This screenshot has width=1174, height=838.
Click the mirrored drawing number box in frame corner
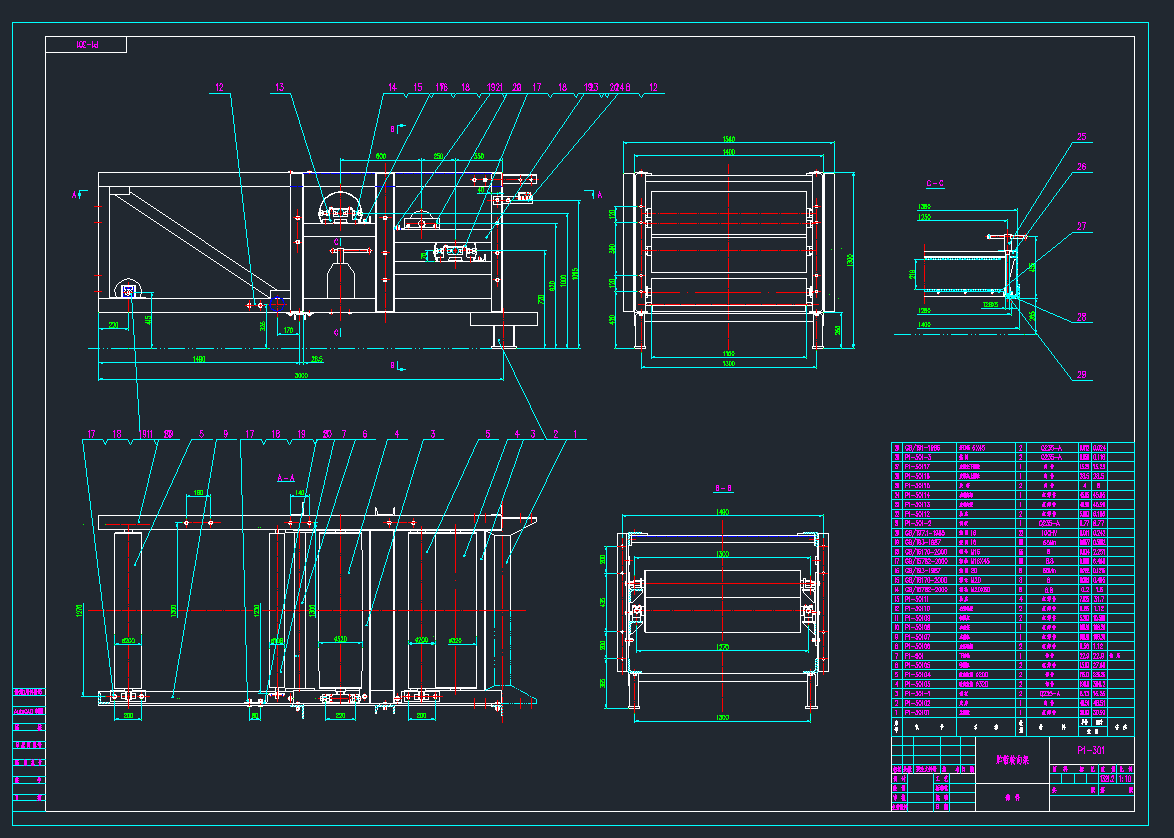click(87, 45)
